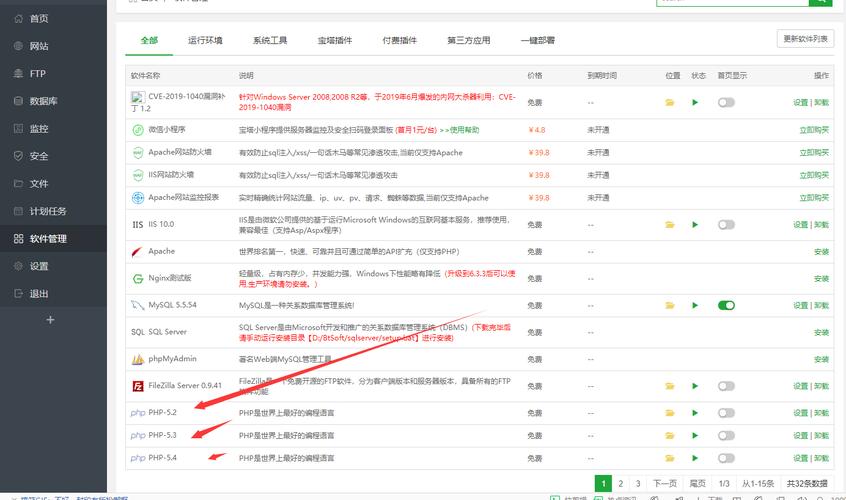Switch to the 全部 tab
Screen dimensions: 846x500
tap(149, 40)
